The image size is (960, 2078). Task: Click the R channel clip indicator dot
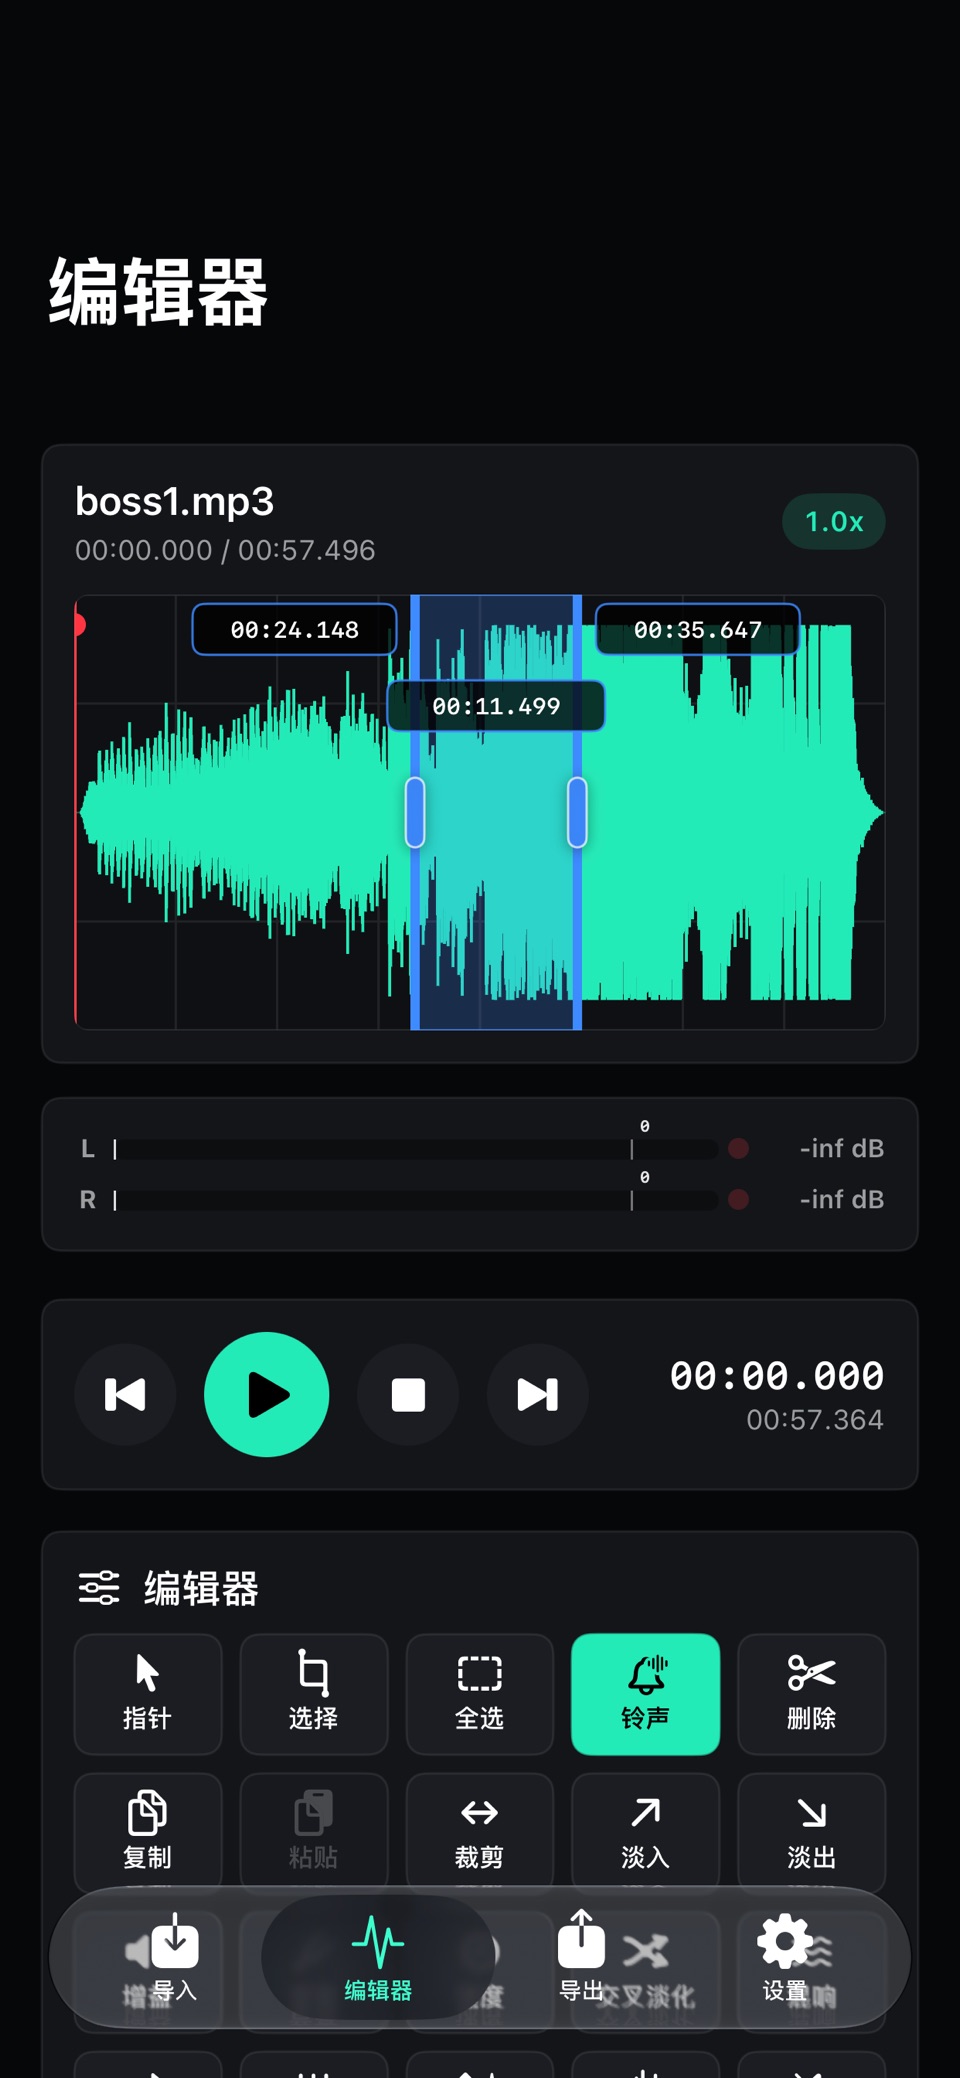739,1199
